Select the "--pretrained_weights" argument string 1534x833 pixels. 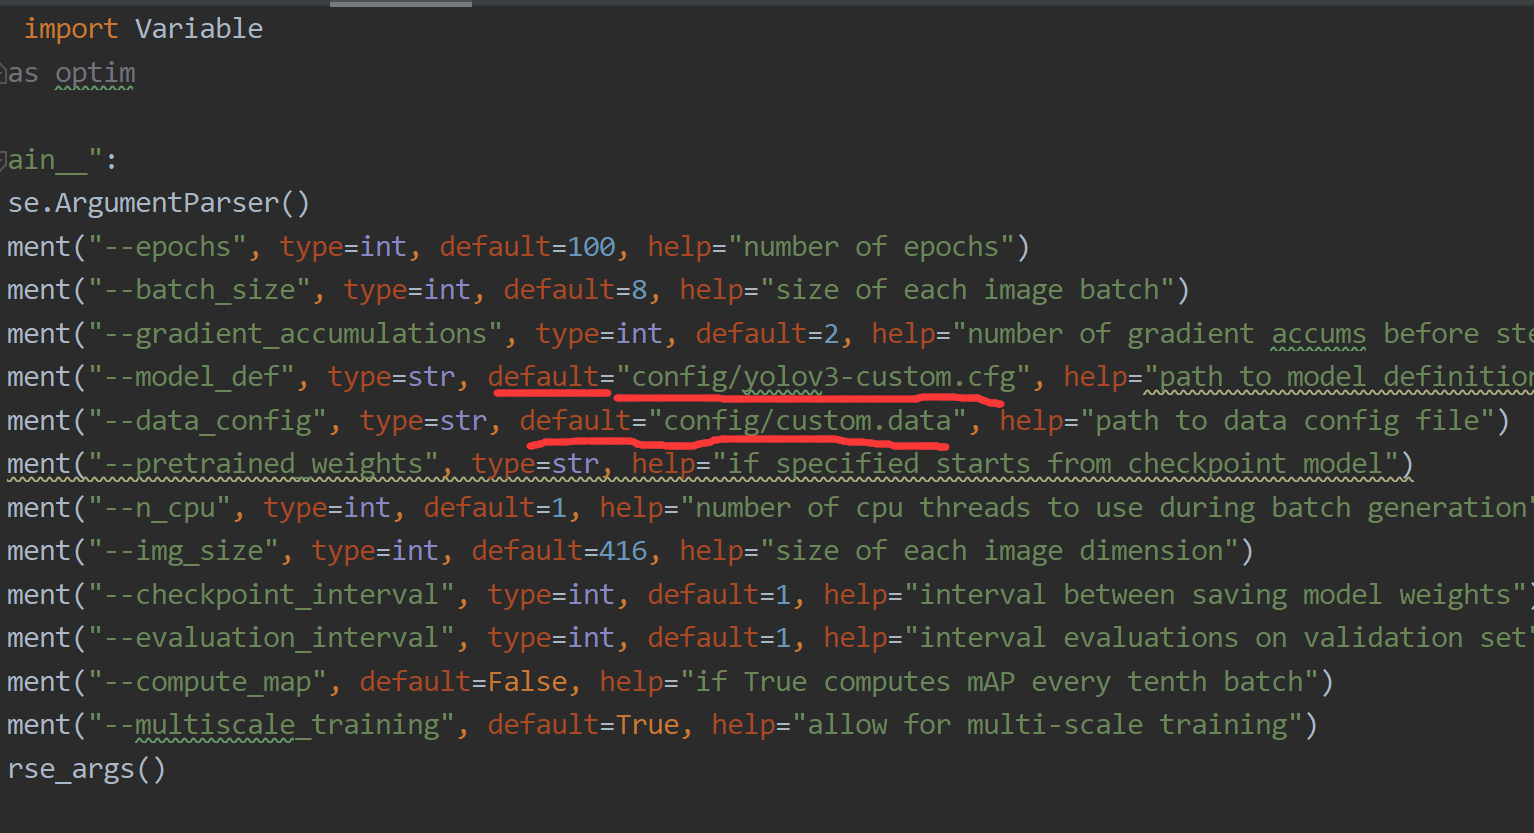point(263,464)
